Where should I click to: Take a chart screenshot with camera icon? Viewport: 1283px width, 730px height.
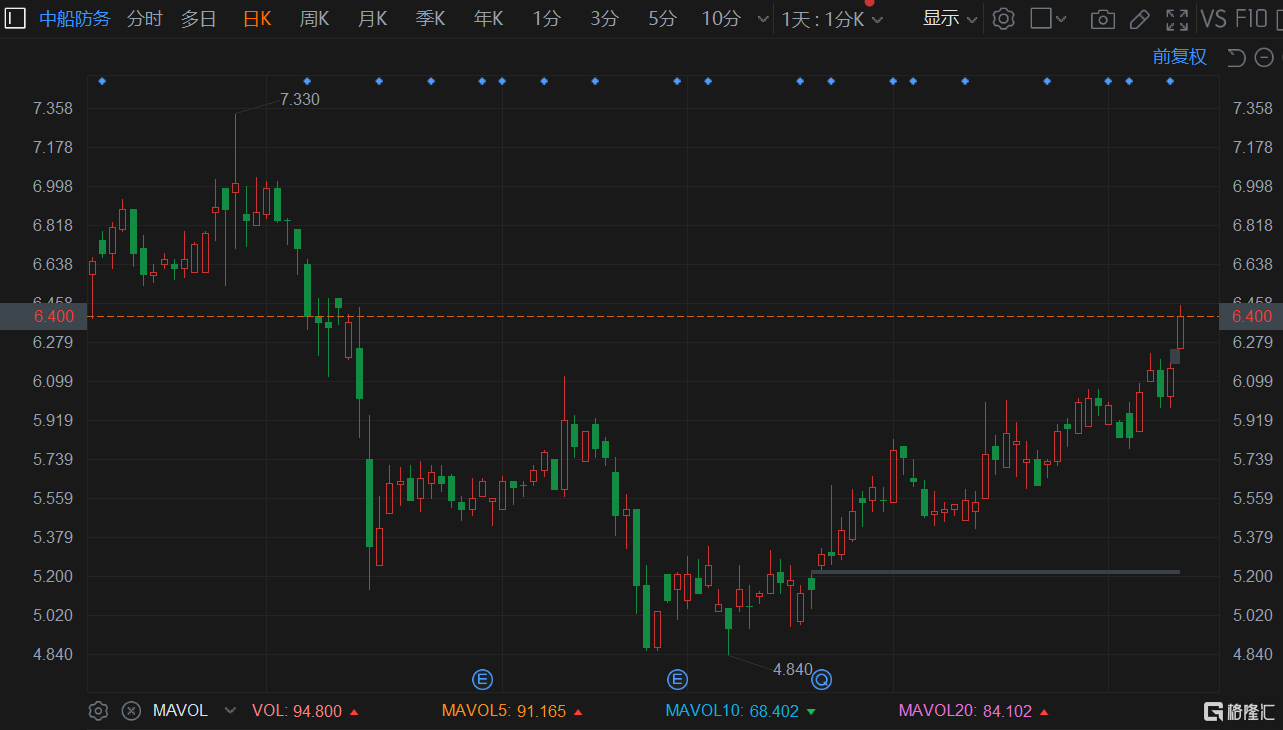(x=1102, y=19)
